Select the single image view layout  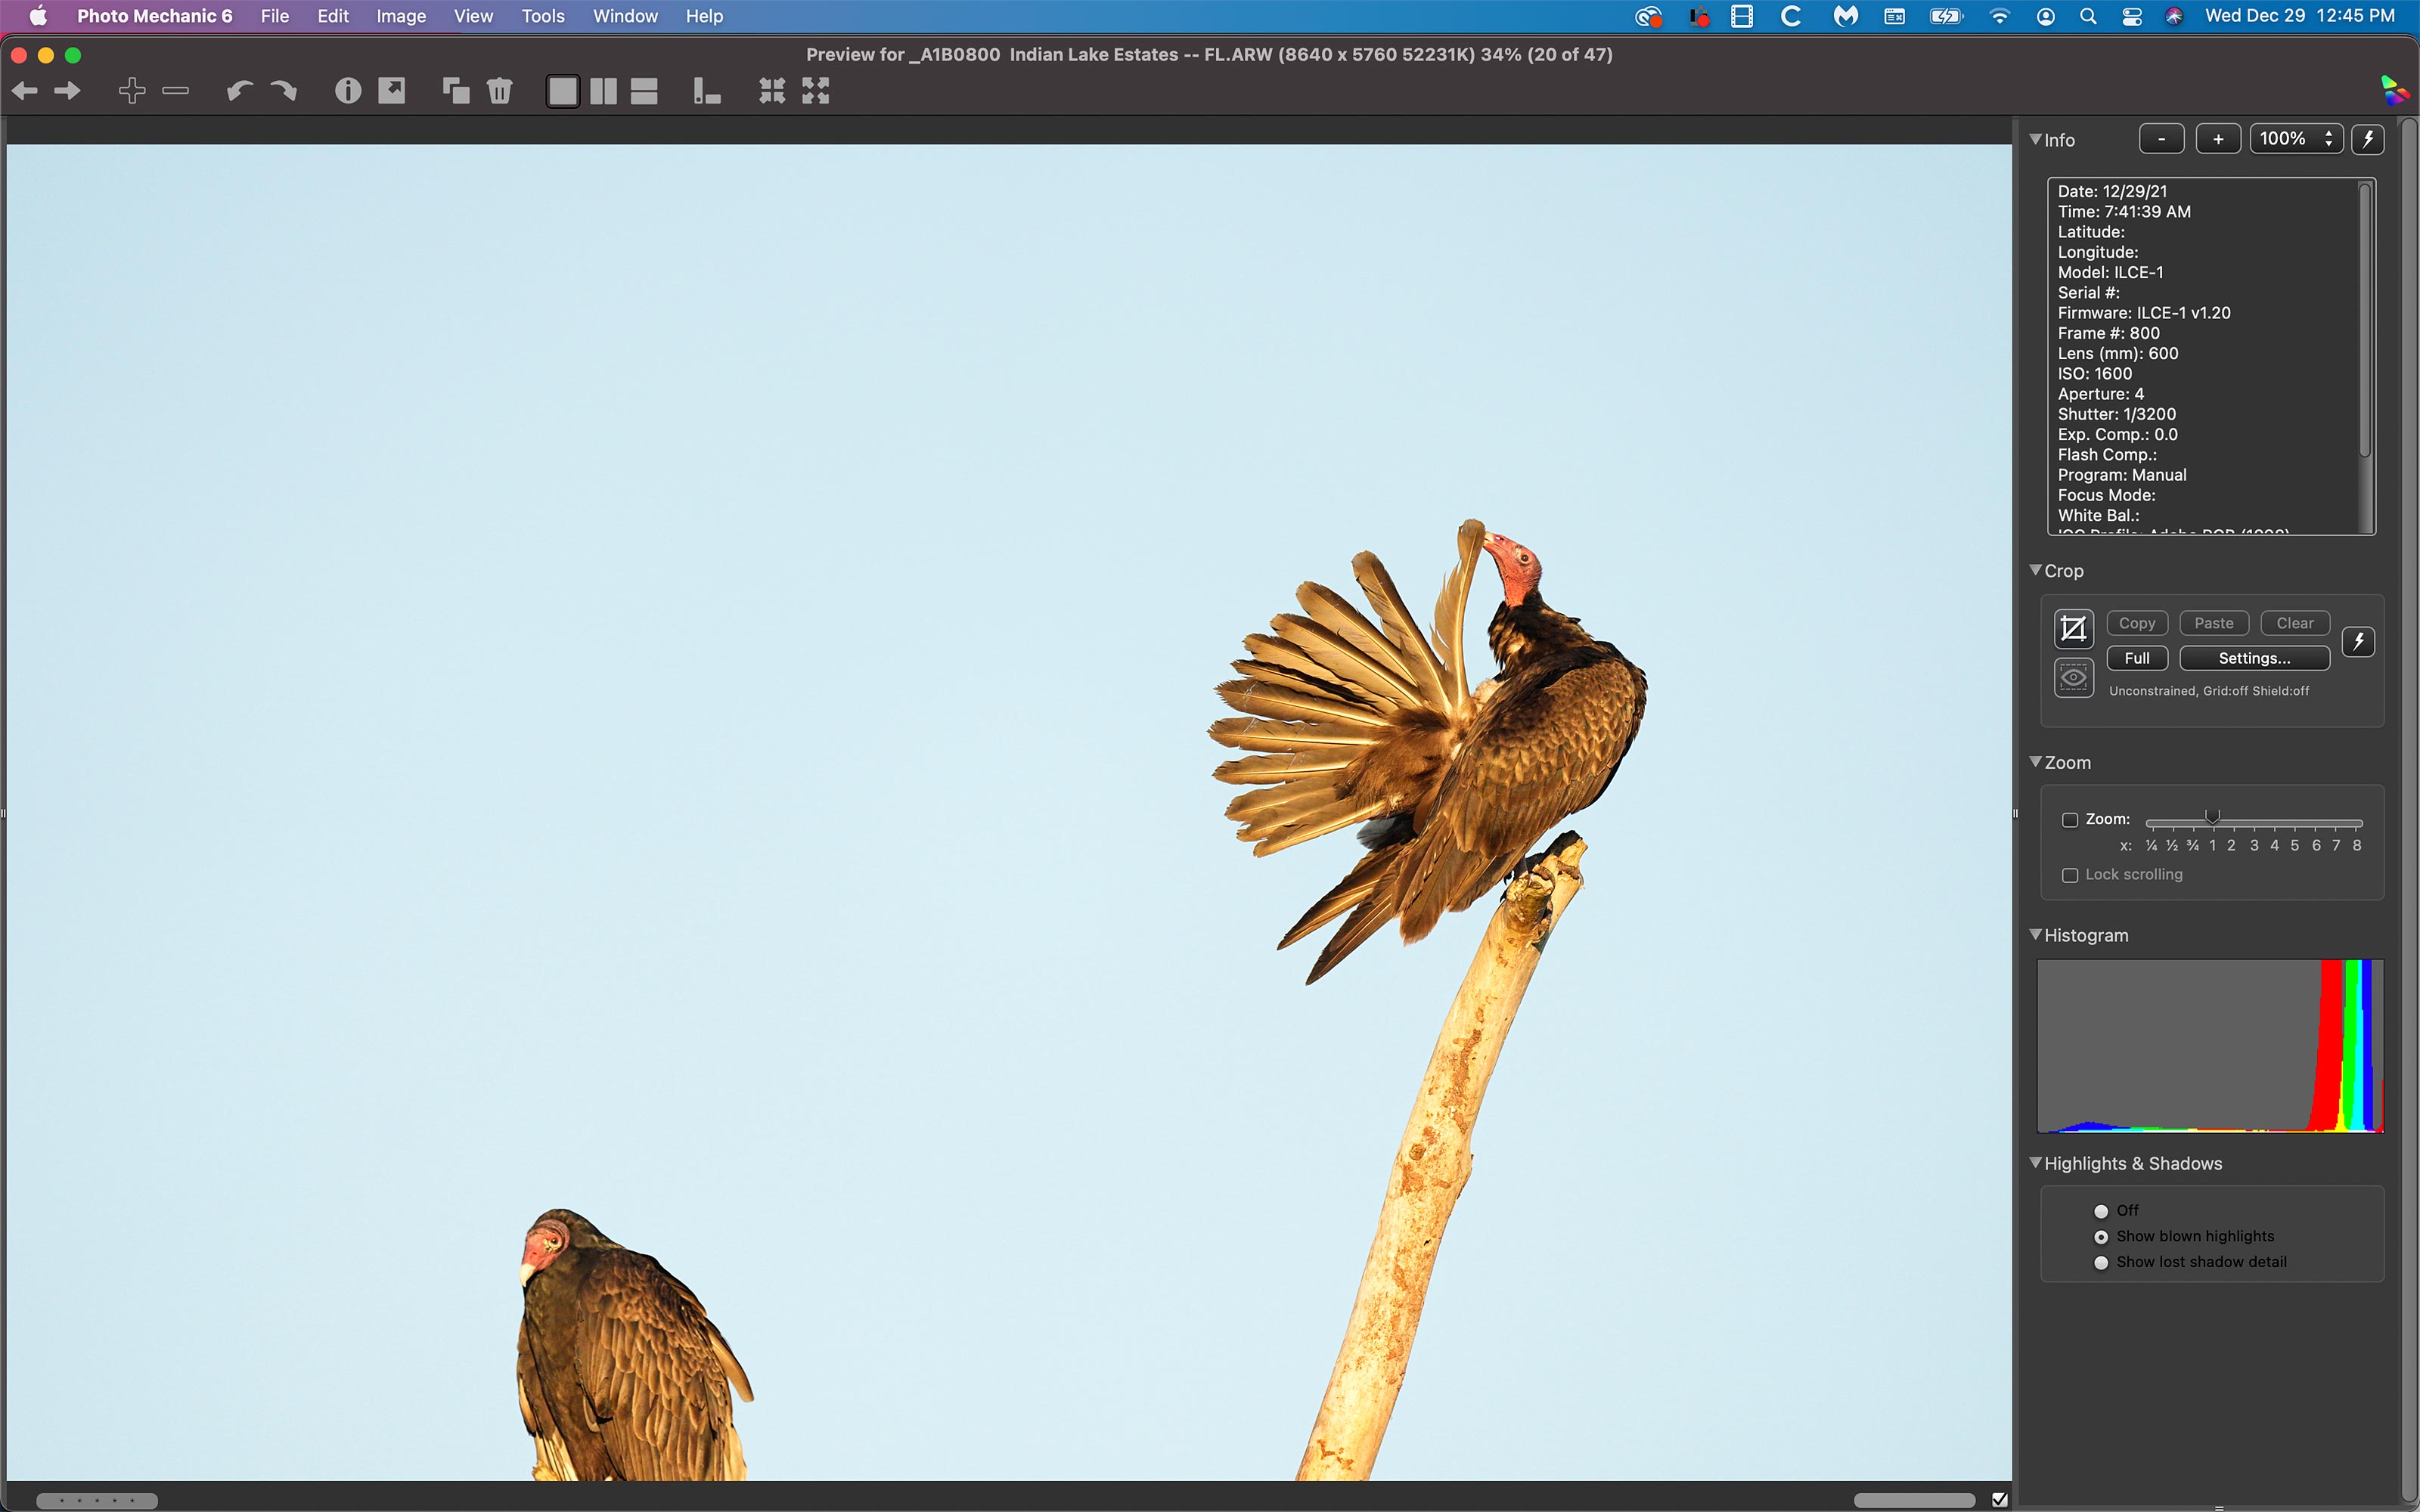[562, 92]
